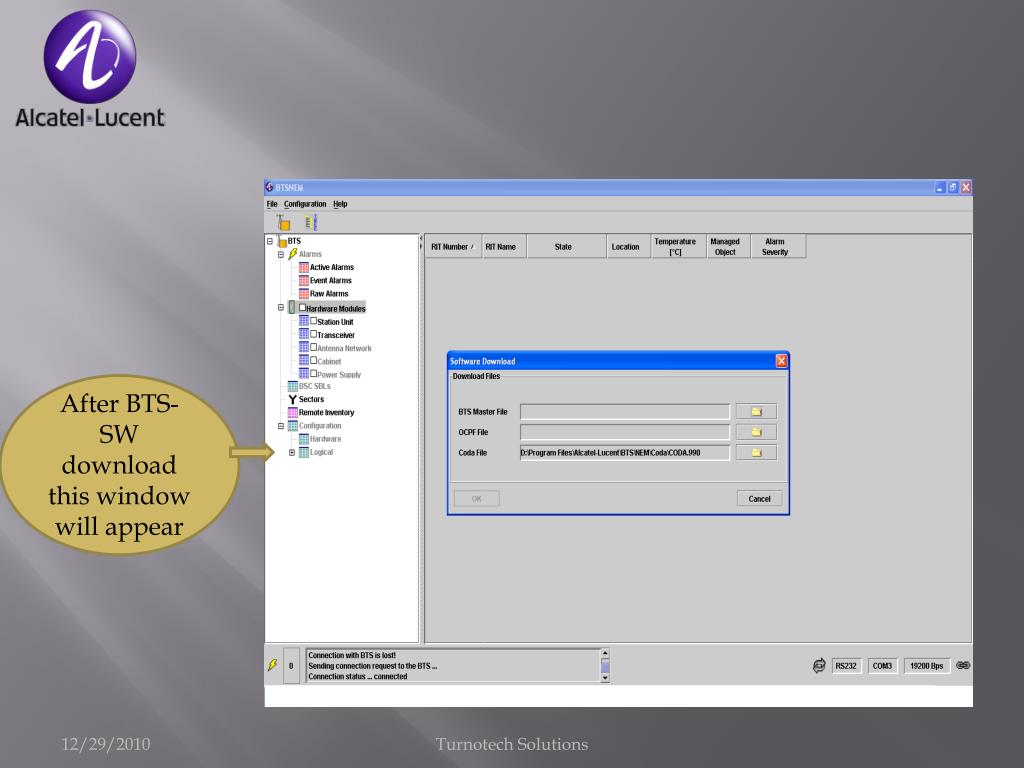This screenshot has width=1024, height=768.
Task: Browse for the BTS Master File
Action: 756,411
